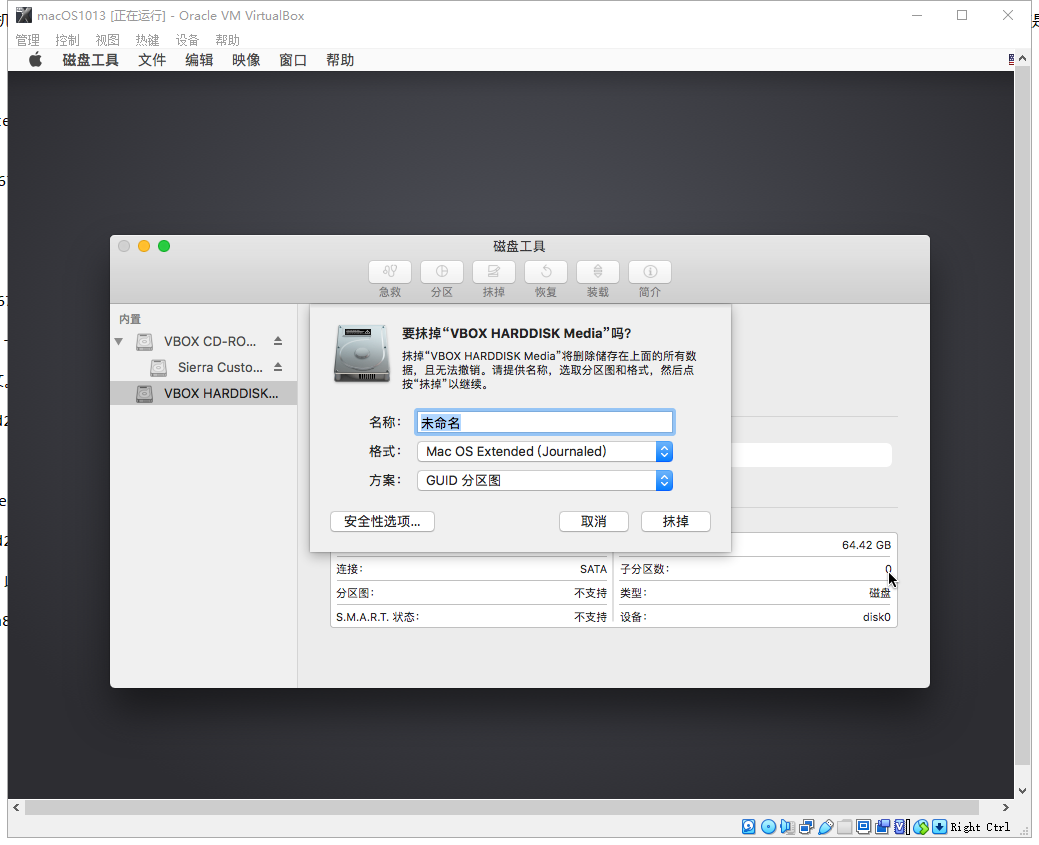Click the VirtualBox USB status icon

pos(826,826)
